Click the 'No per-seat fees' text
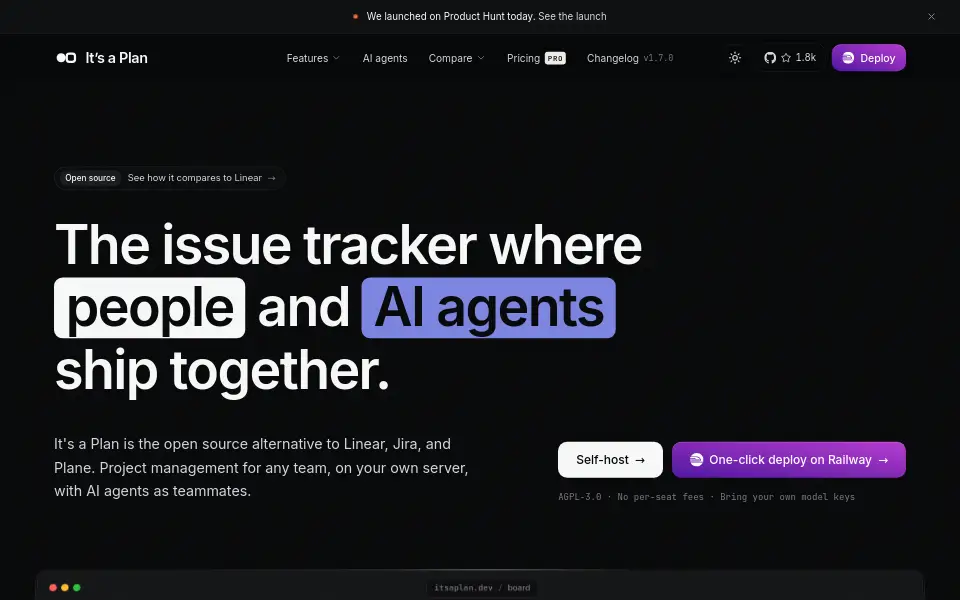The image size is (960, 600). (x=660, y=497)
